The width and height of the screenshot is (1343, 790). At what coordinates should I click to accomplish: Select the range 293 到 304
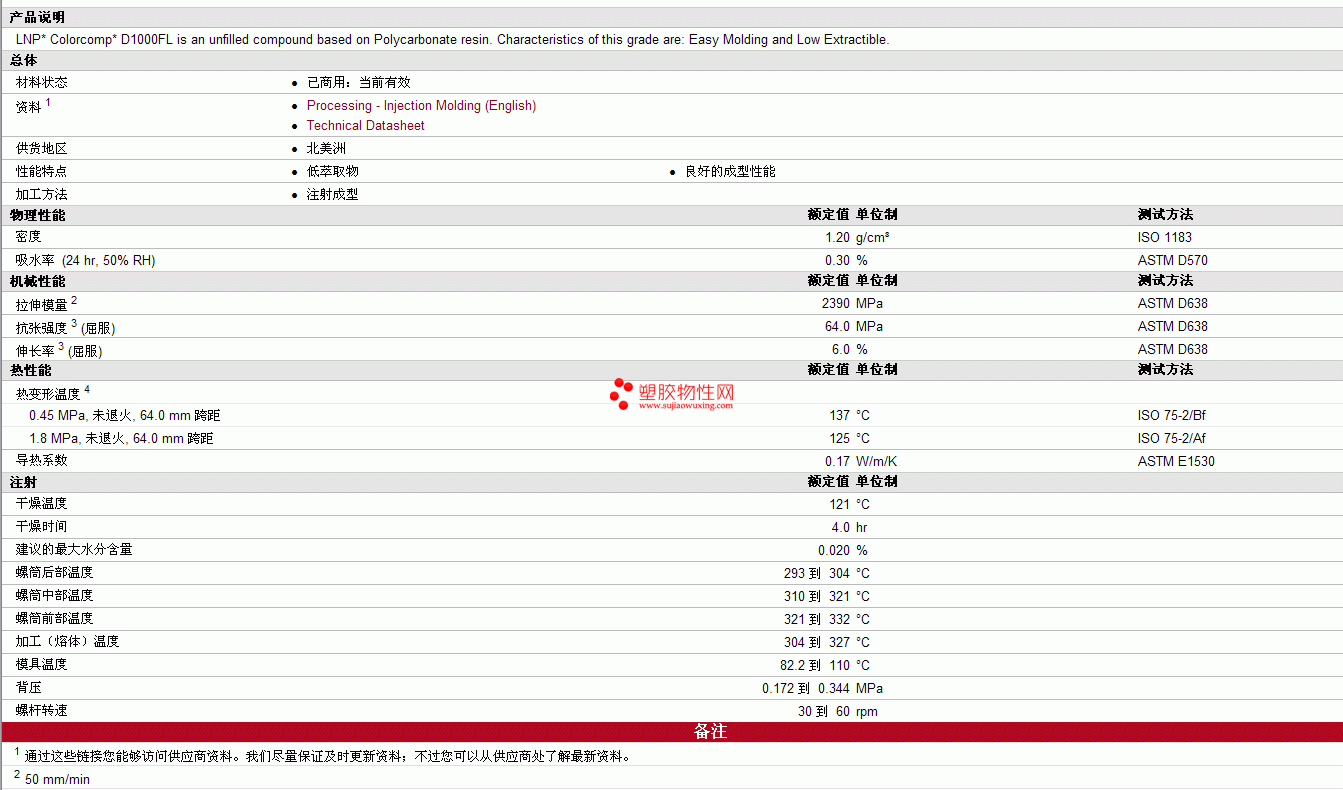(x=817, y=574)
